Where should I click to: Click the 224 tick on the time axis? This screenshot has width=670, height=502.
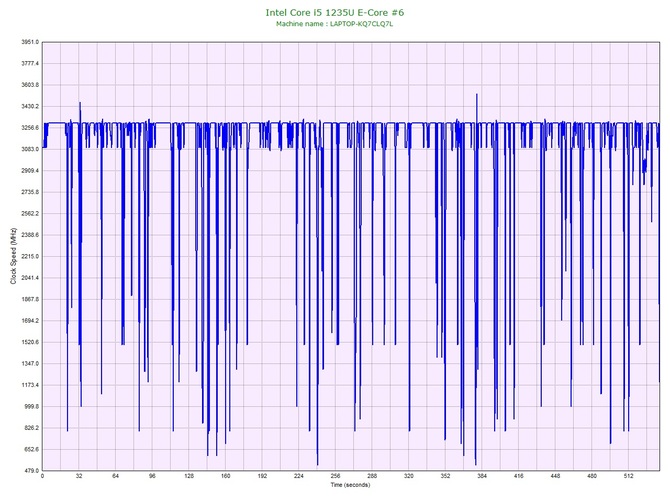tap(299, 476)
